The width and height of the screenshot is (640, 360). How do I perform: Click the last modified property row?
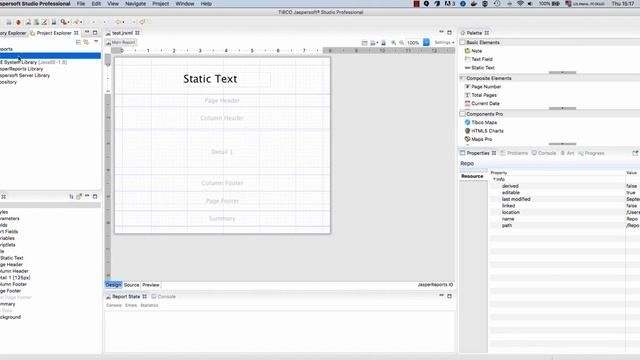[x=565, y=199]
